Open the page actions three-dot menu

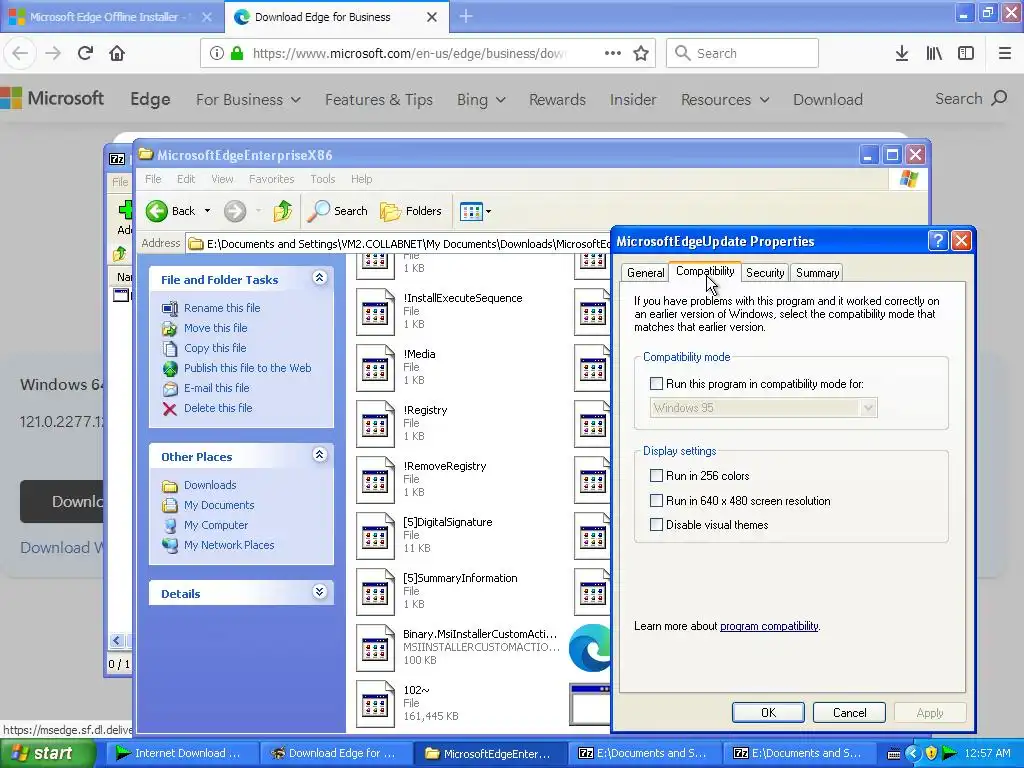pyautogui.click(x=612, y=53)
